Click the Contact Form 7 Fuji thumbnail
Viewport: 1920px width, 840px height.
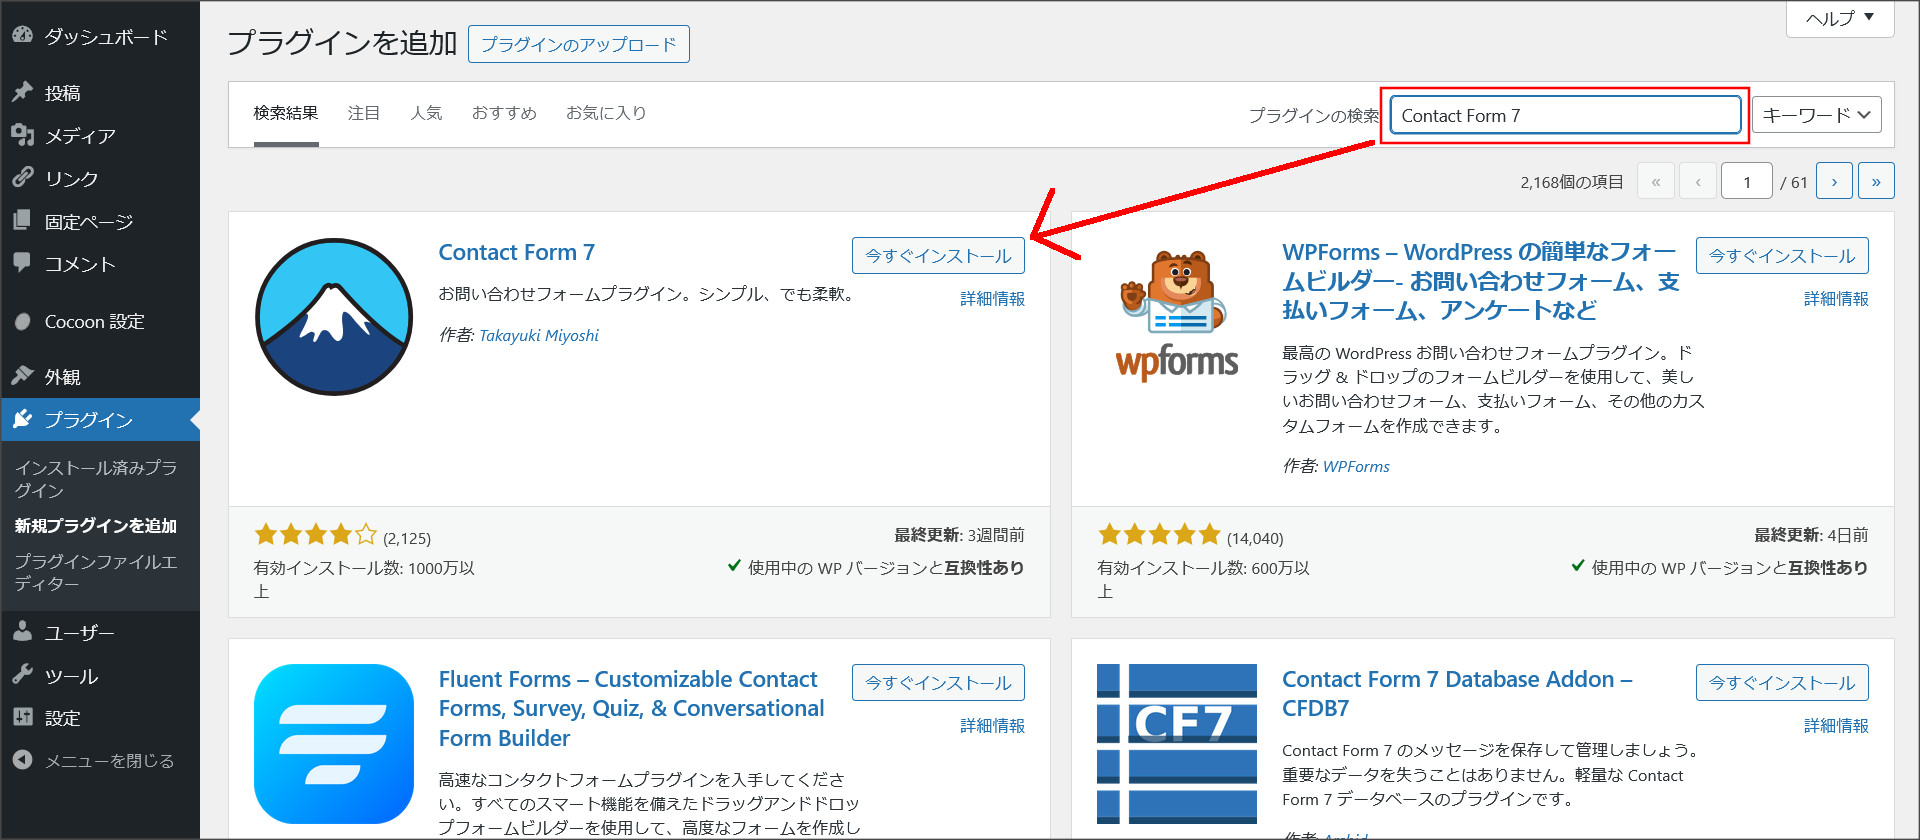coord(334,317)
